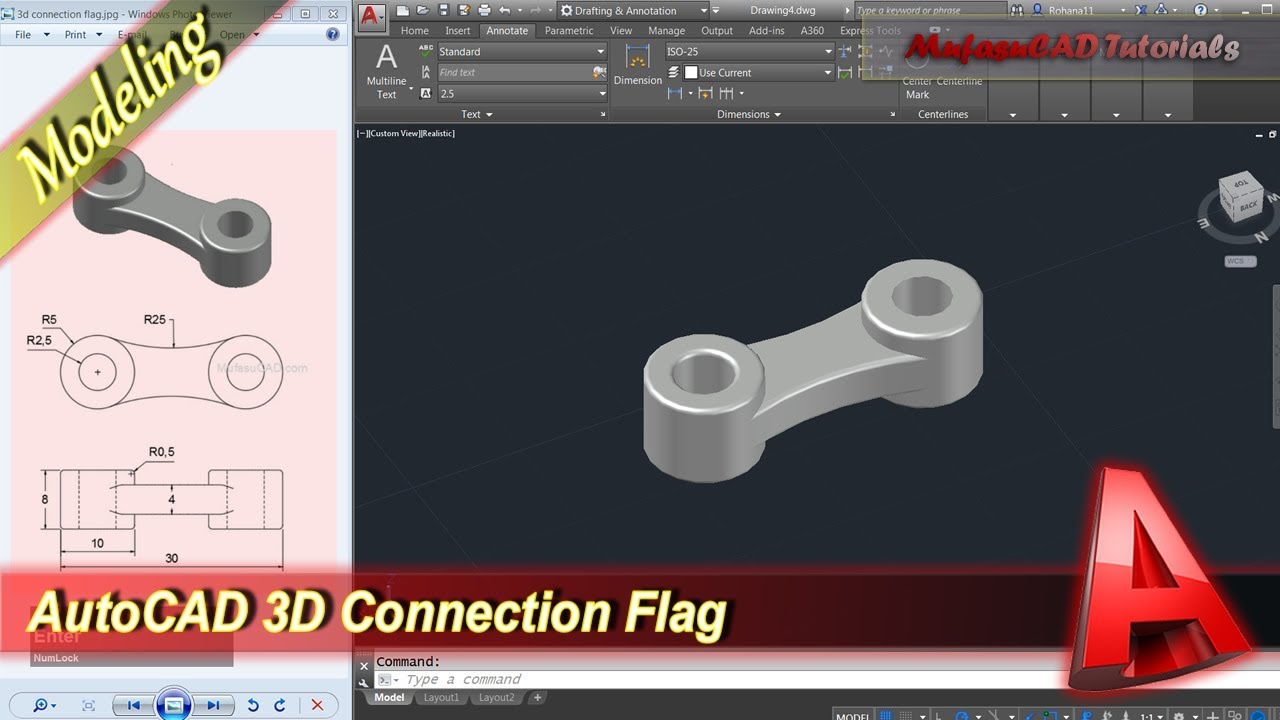Viewport: 1280px width, 720px height.
Task: Select the Multiline Text tool
Action: 387,72
